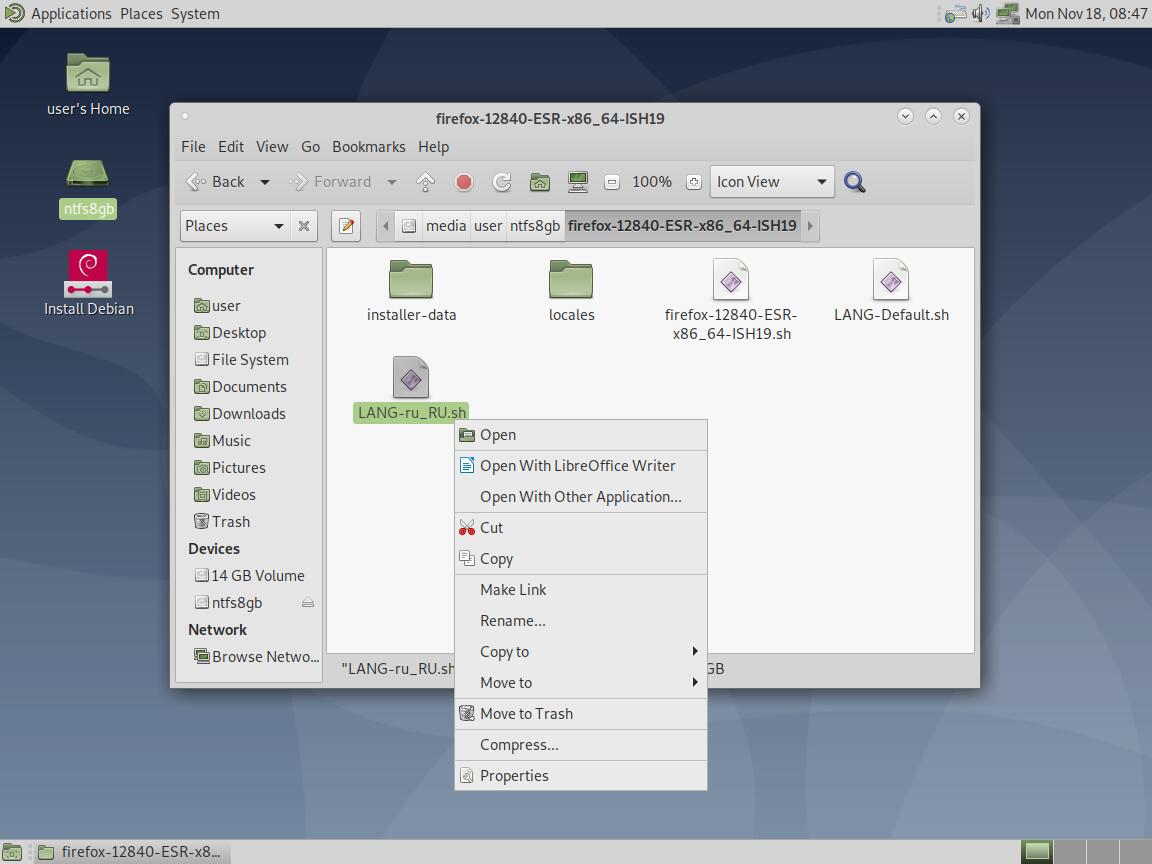1152x864 pixels.
Task: Open the View menu
Action: [x=272, y=147]
